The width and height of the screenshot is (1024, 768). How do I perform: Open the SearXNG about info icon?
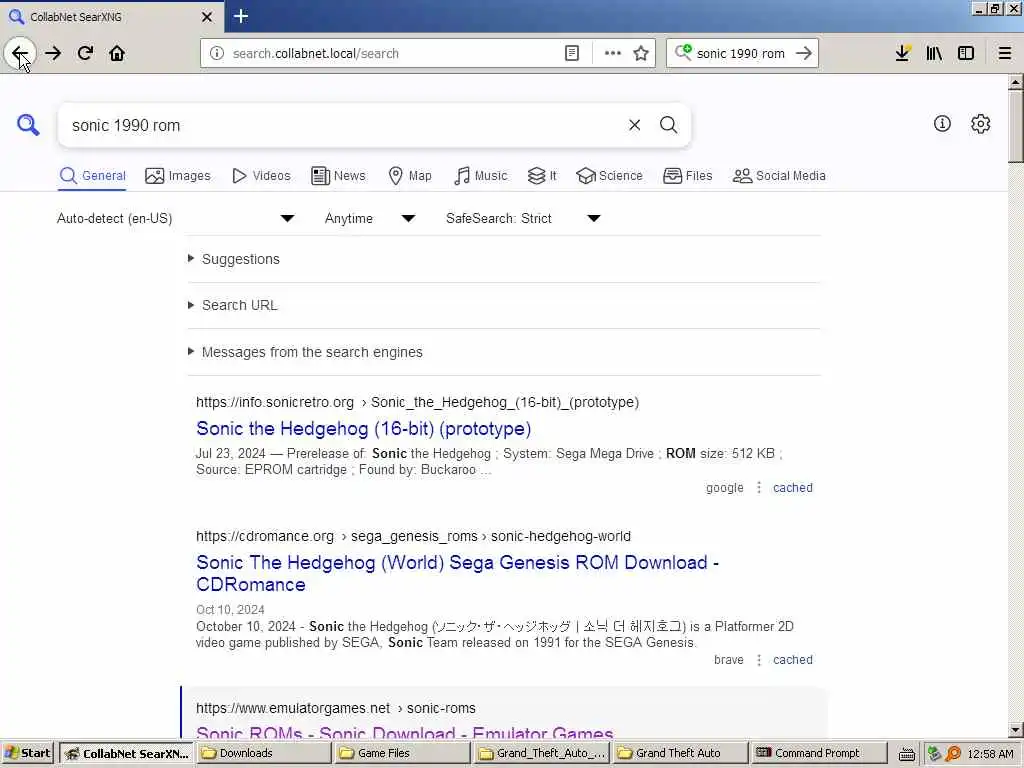[942, 123]
